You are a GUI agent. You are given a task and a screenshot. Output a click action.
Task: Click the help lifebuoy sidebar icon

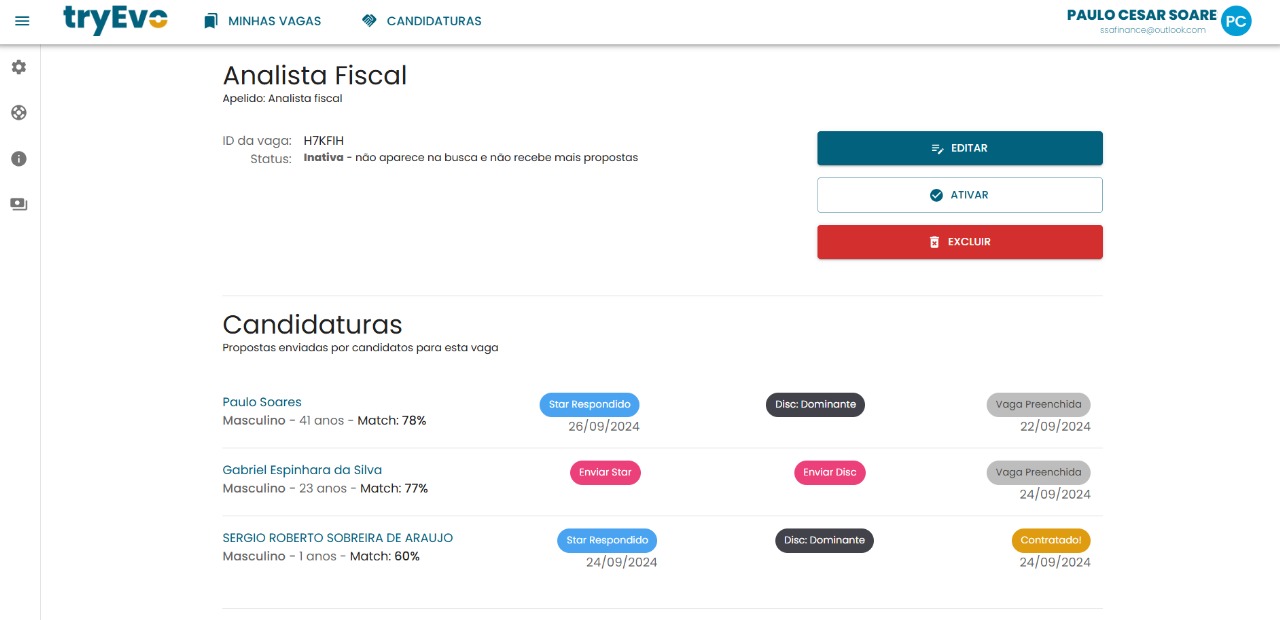coord(19,113)
